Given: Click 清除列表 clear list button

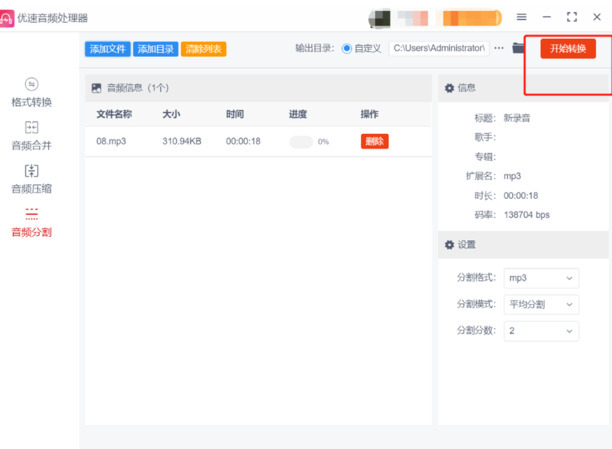Looking at the screenshot, I should tap(203, 49).
